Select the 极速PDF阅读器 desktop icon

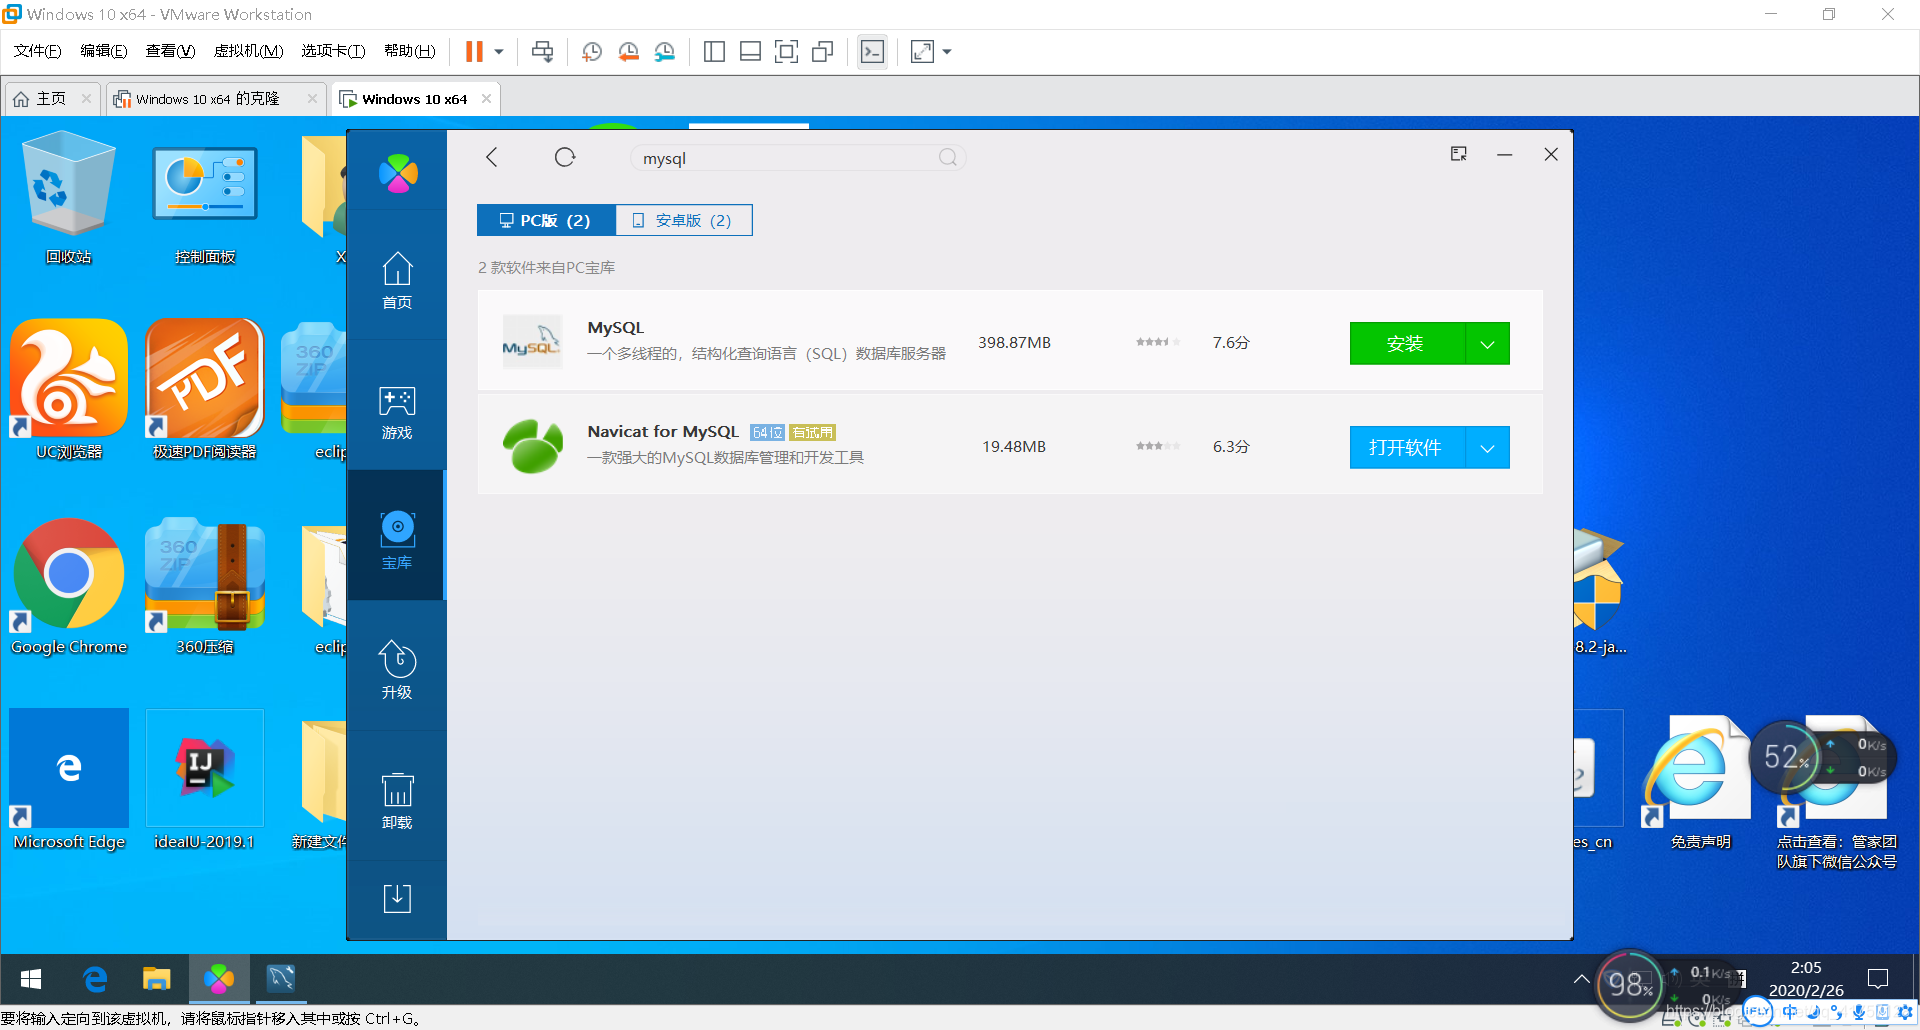pyautogui.click(x=205, y=390)
